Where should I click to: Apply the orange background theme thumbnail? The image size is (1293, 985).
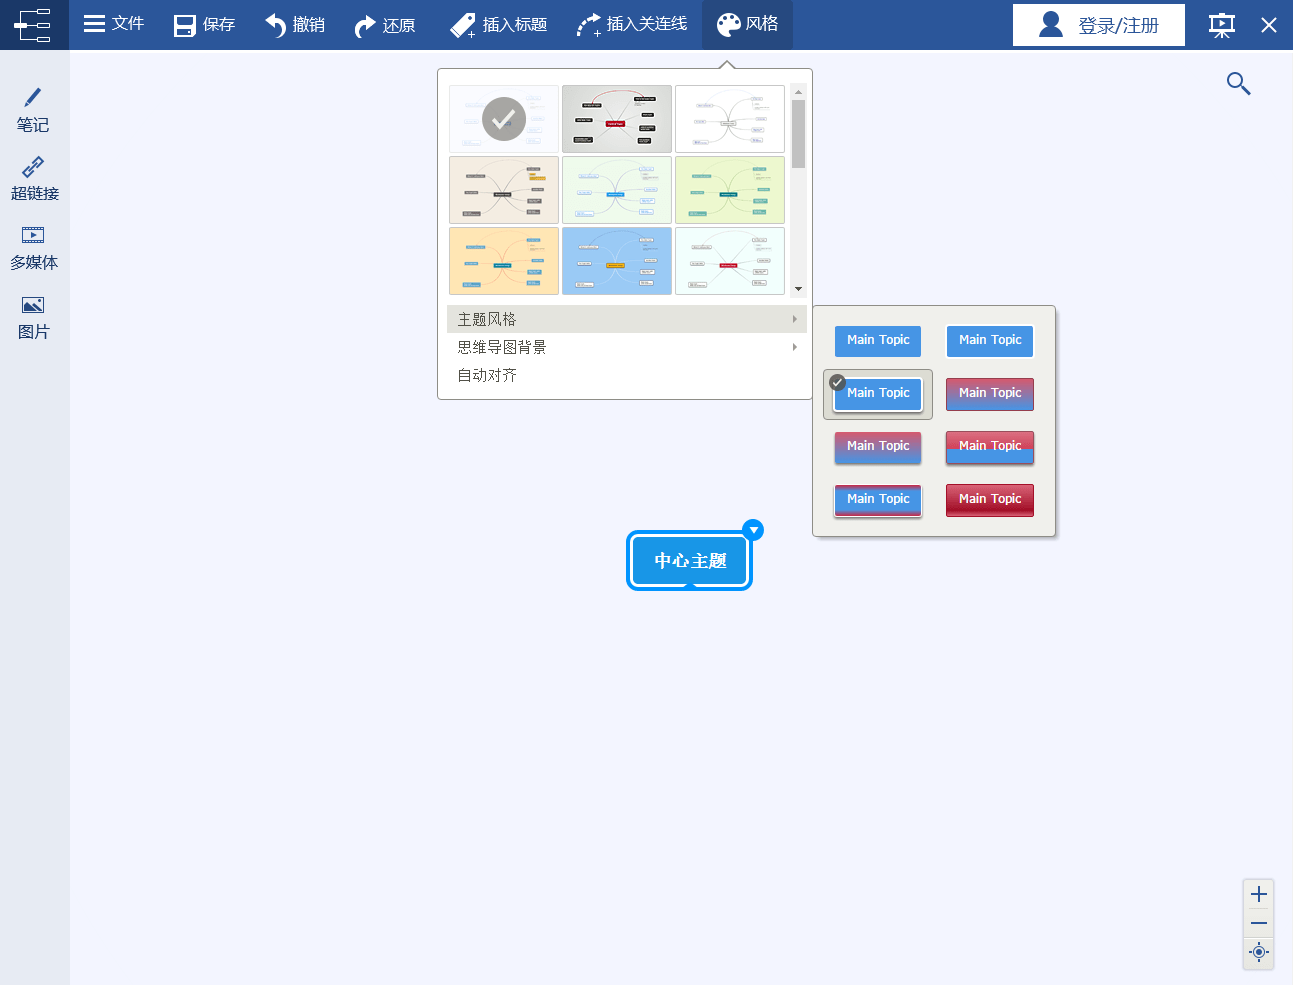(504, 261)
